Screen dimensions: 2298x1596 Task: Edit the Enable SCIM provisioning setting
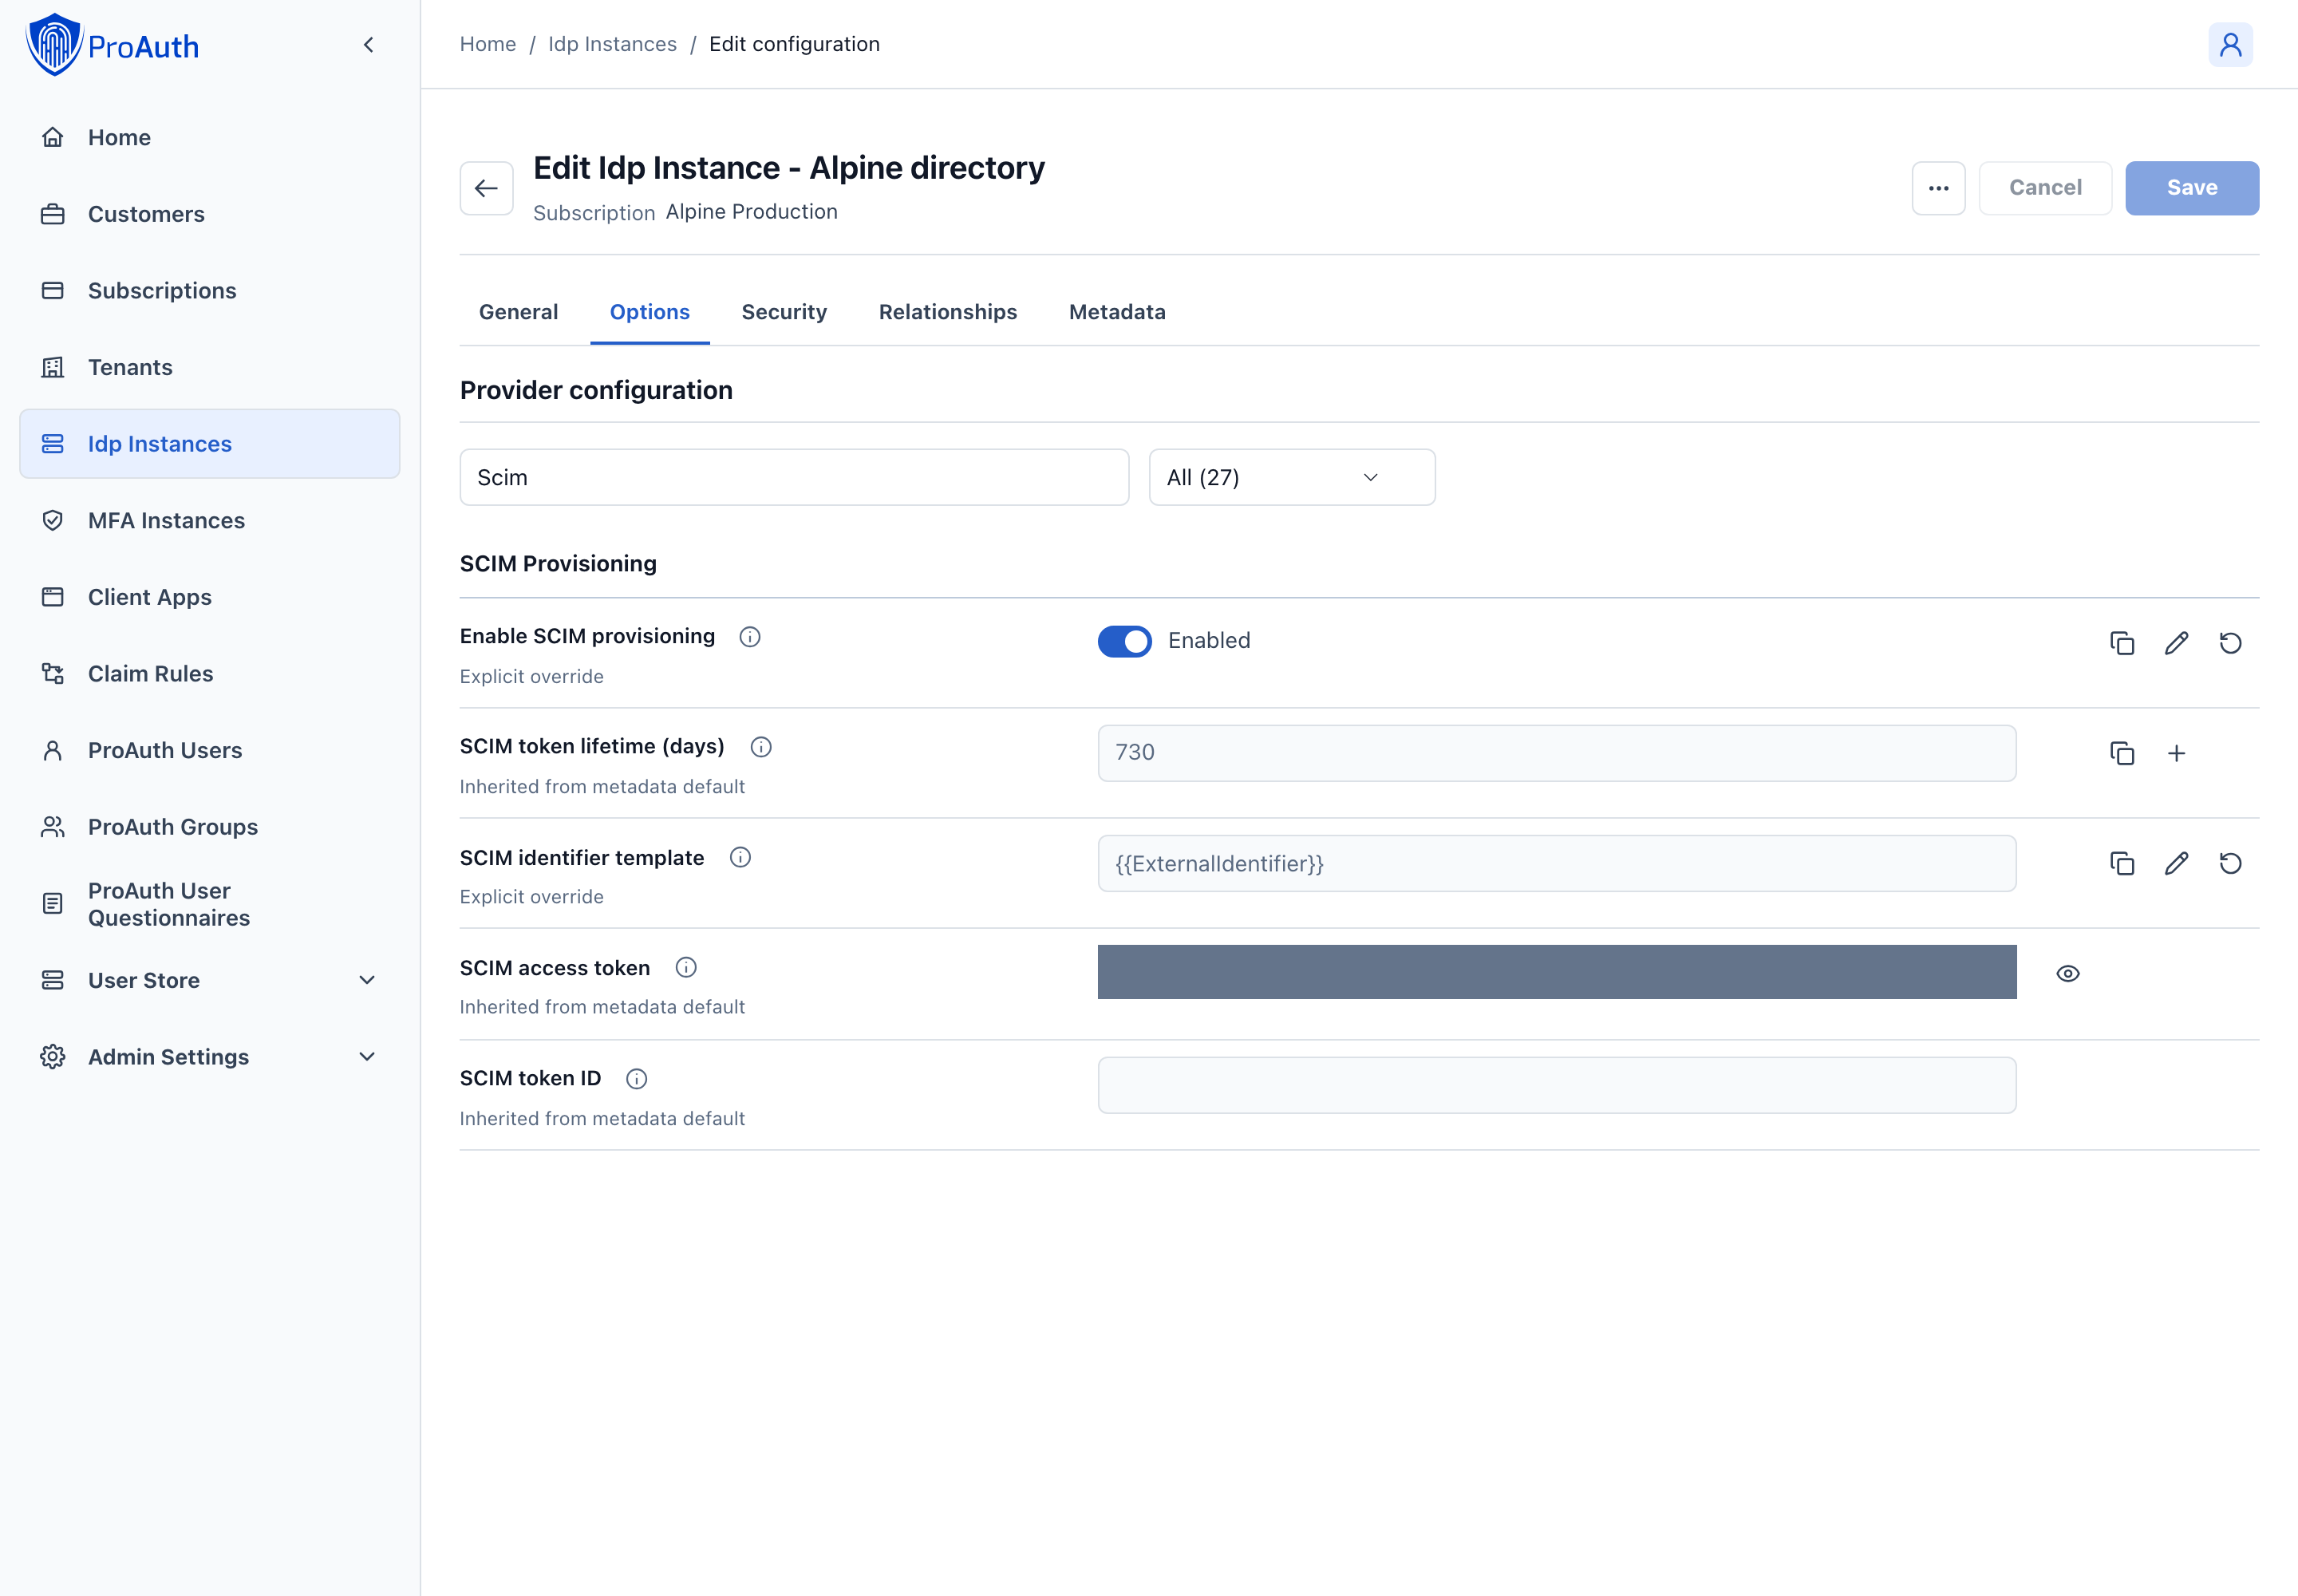(x=2176, y=643)
